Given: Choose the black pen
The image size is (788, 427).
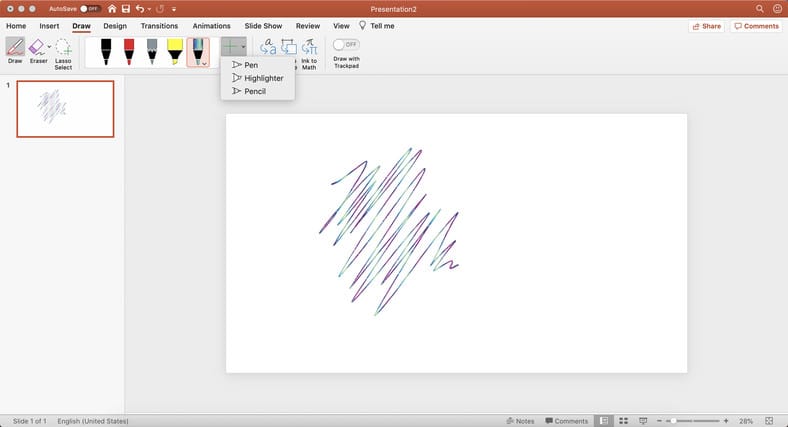Looking at the screenshot, I should coord(106,52).
